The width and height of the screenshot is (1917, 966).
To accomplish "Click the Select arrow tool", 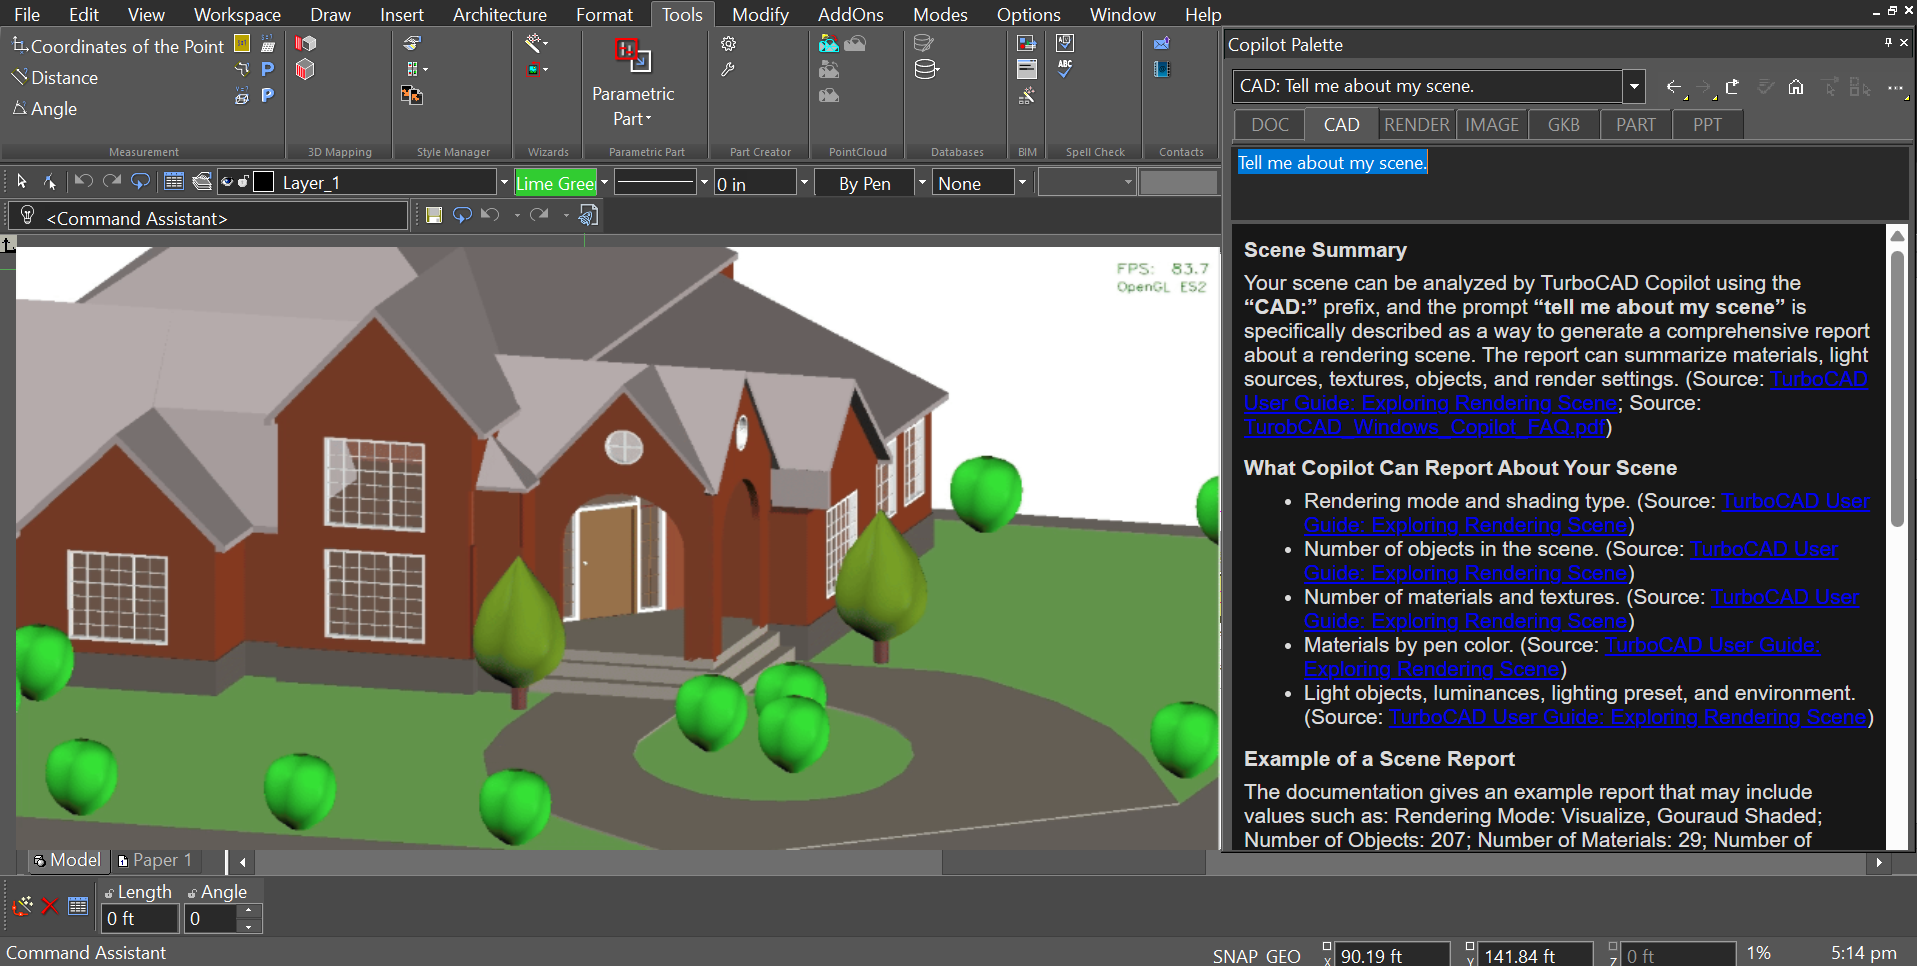I will click(x=22, y=181).
